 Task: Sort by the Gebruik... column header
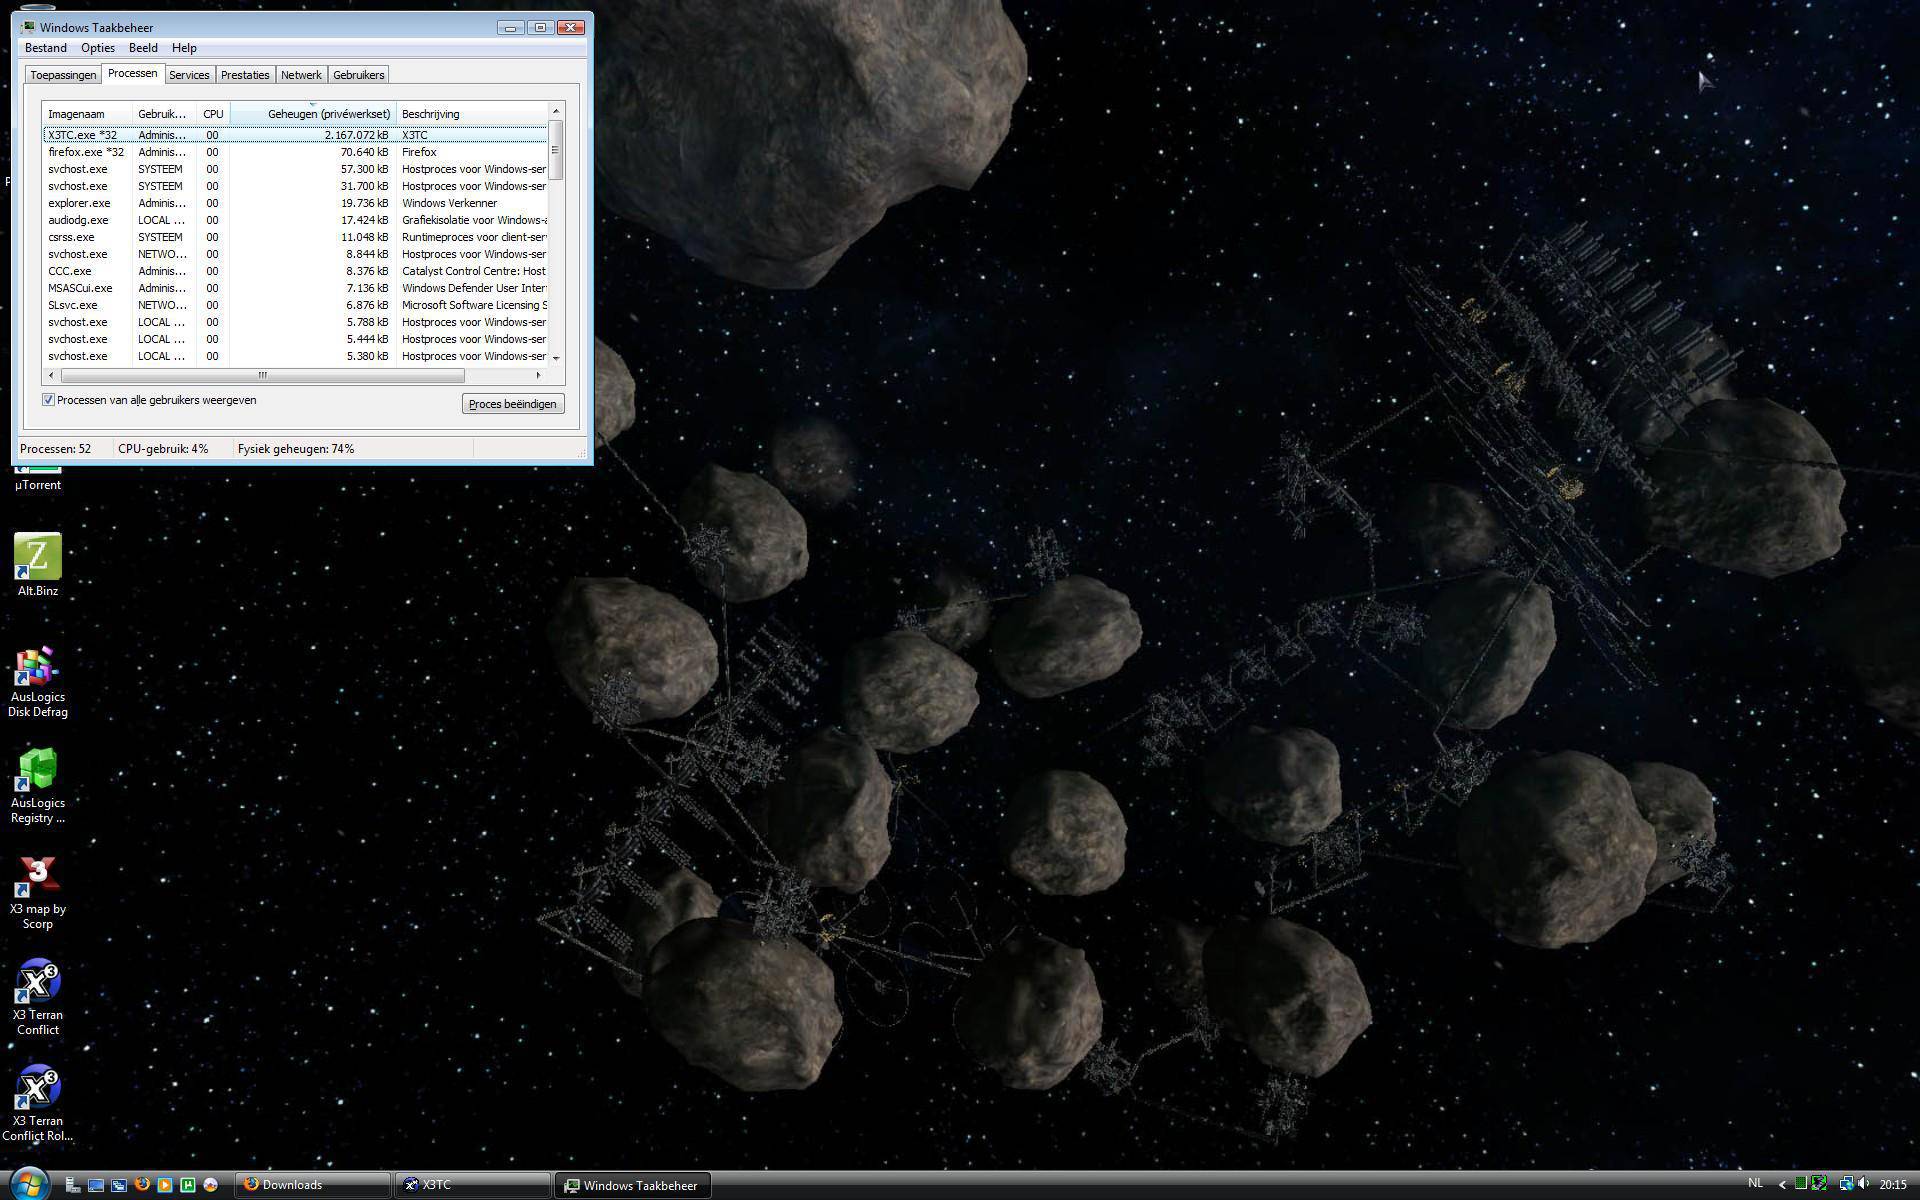(164, 114)
